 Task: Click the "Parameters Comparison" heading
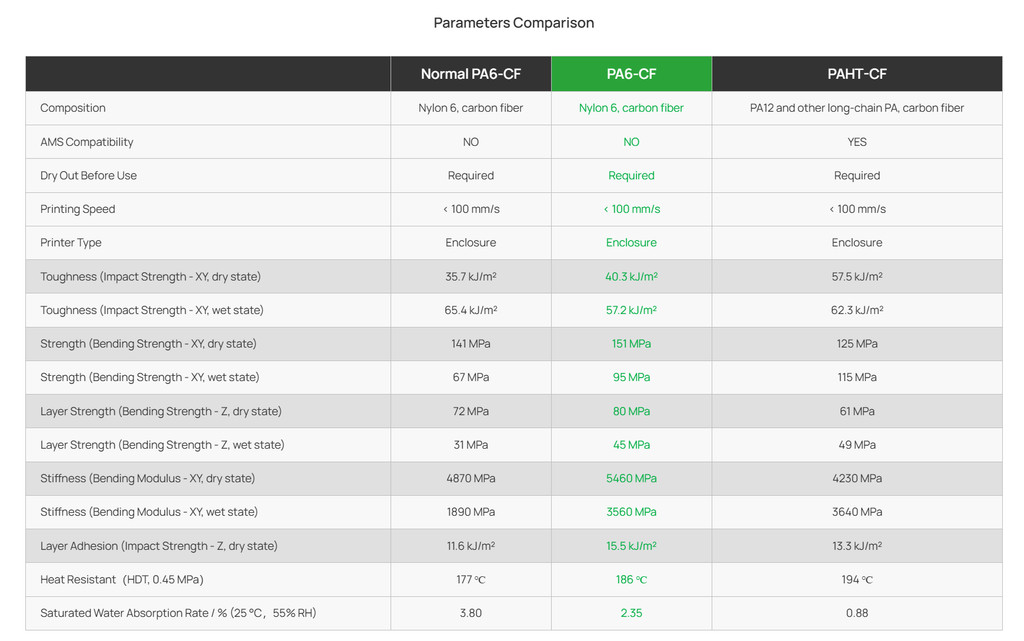pos(513,23)
